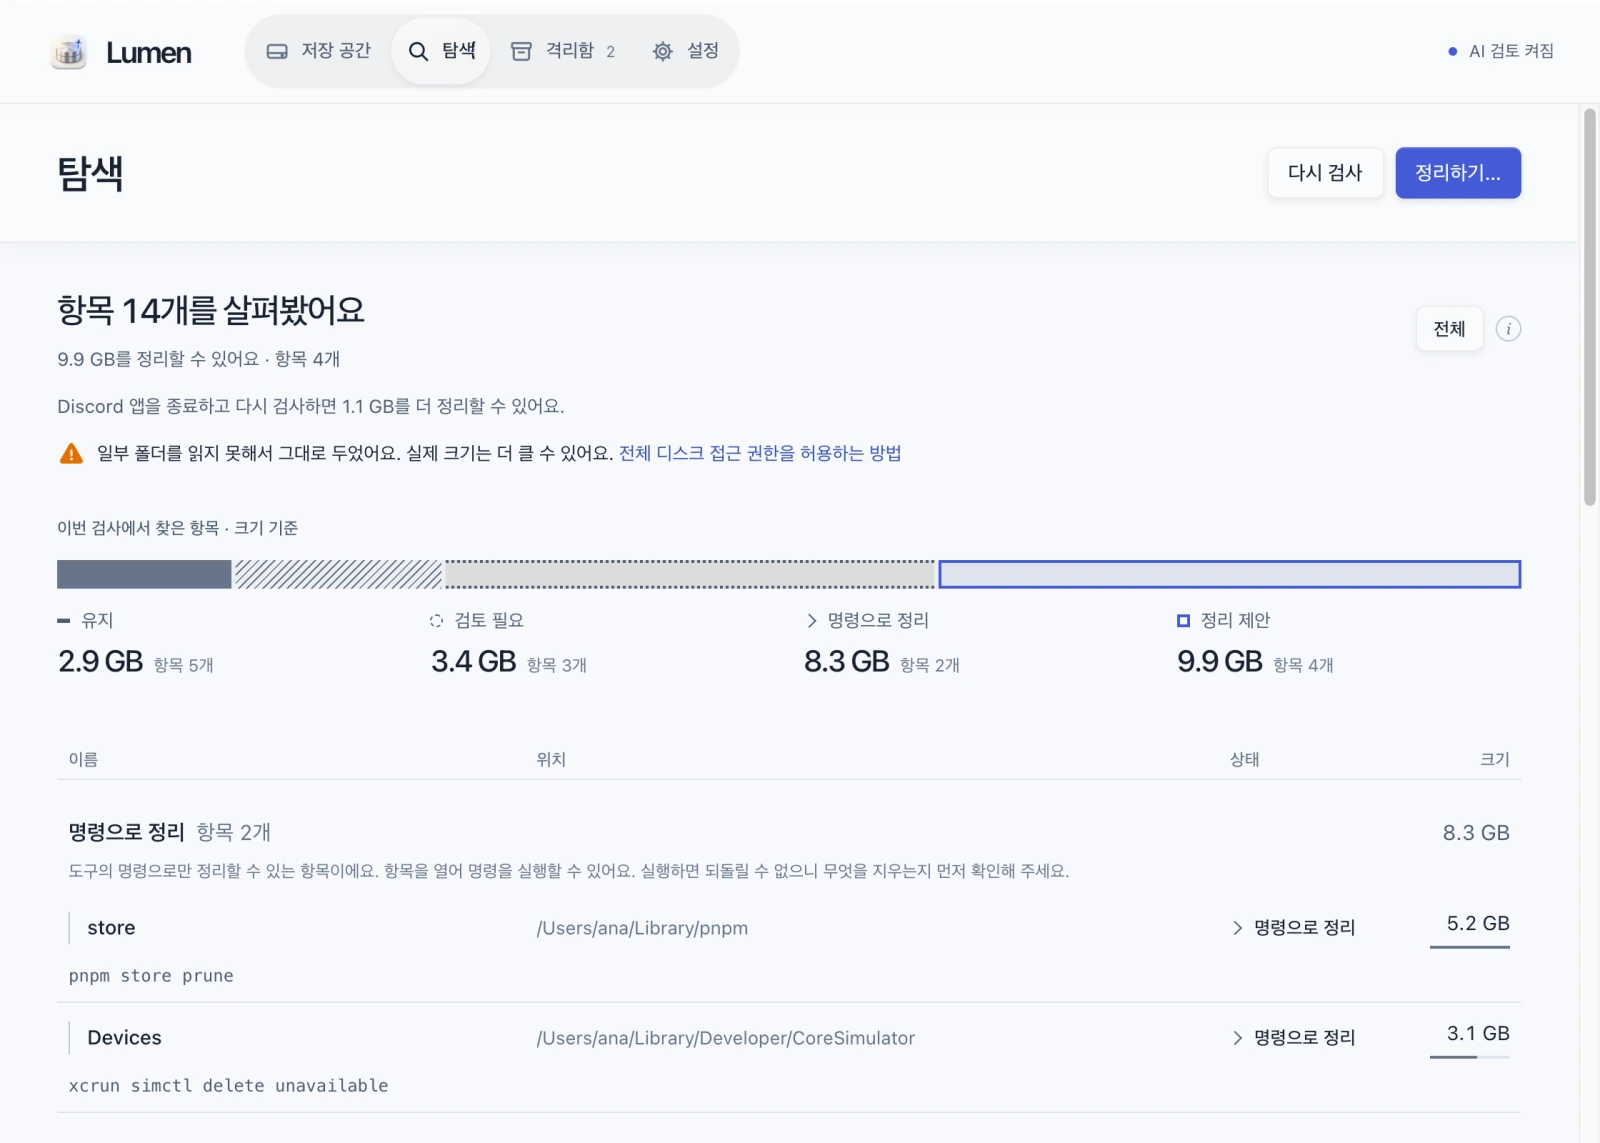Click the blue dot AI status indicator

pos(1452,51)
